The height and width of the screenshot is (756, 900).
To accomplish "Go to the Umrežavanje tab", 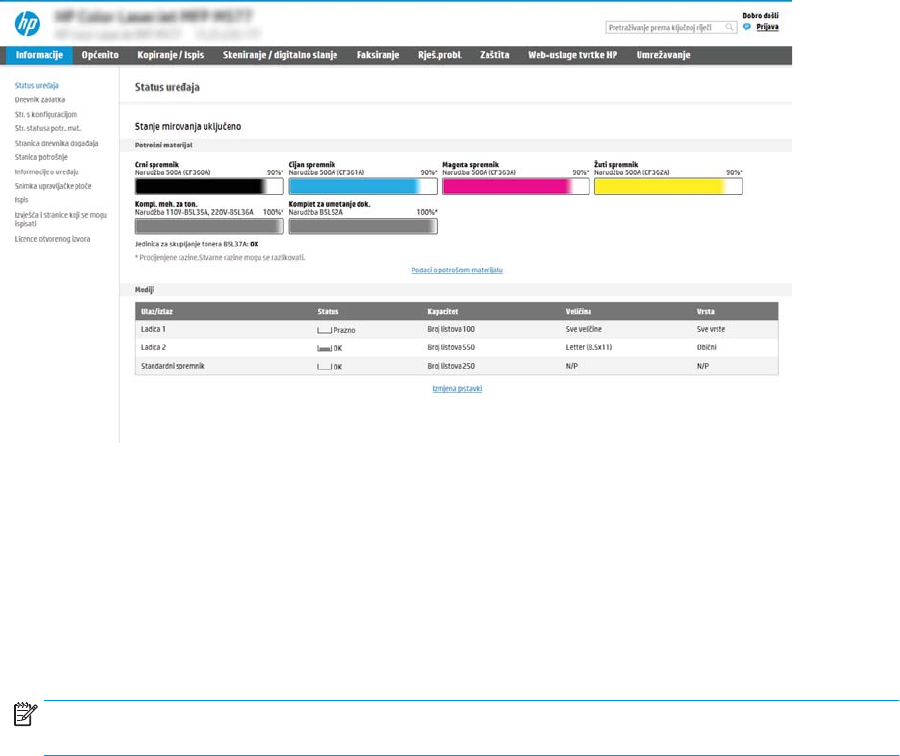I will (663, 55).
